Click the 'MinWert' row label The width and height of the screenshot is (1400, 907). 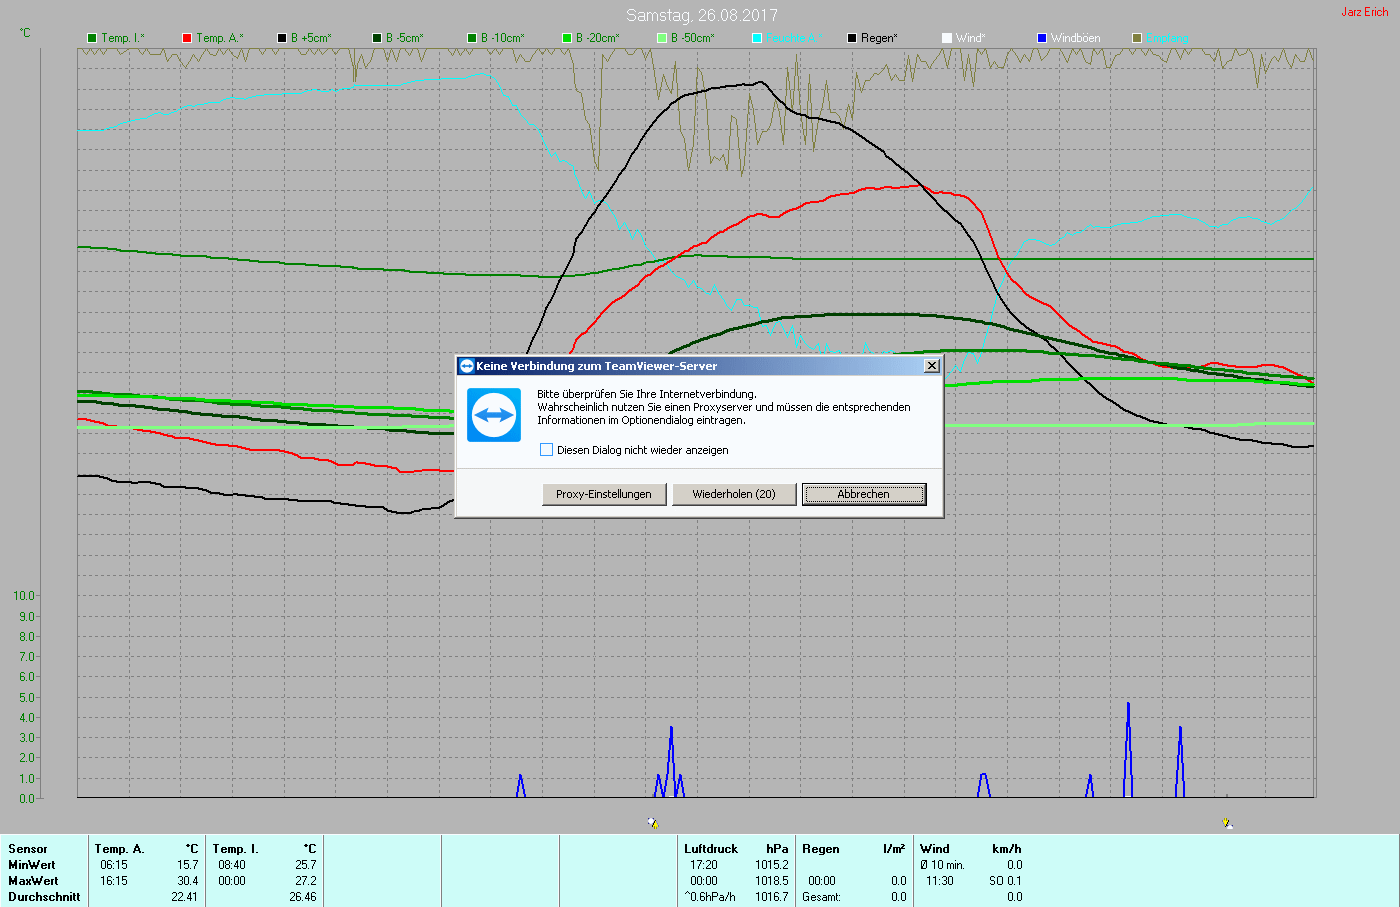click(x=32, y=865)
